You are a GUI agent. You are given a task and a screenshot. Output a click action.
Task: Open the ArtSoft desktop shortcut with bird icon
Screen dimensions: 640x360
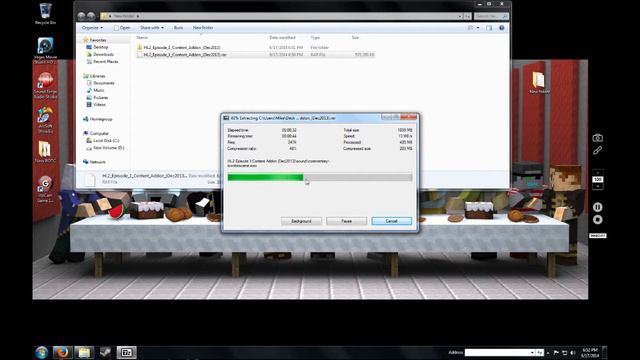[45, 120]
